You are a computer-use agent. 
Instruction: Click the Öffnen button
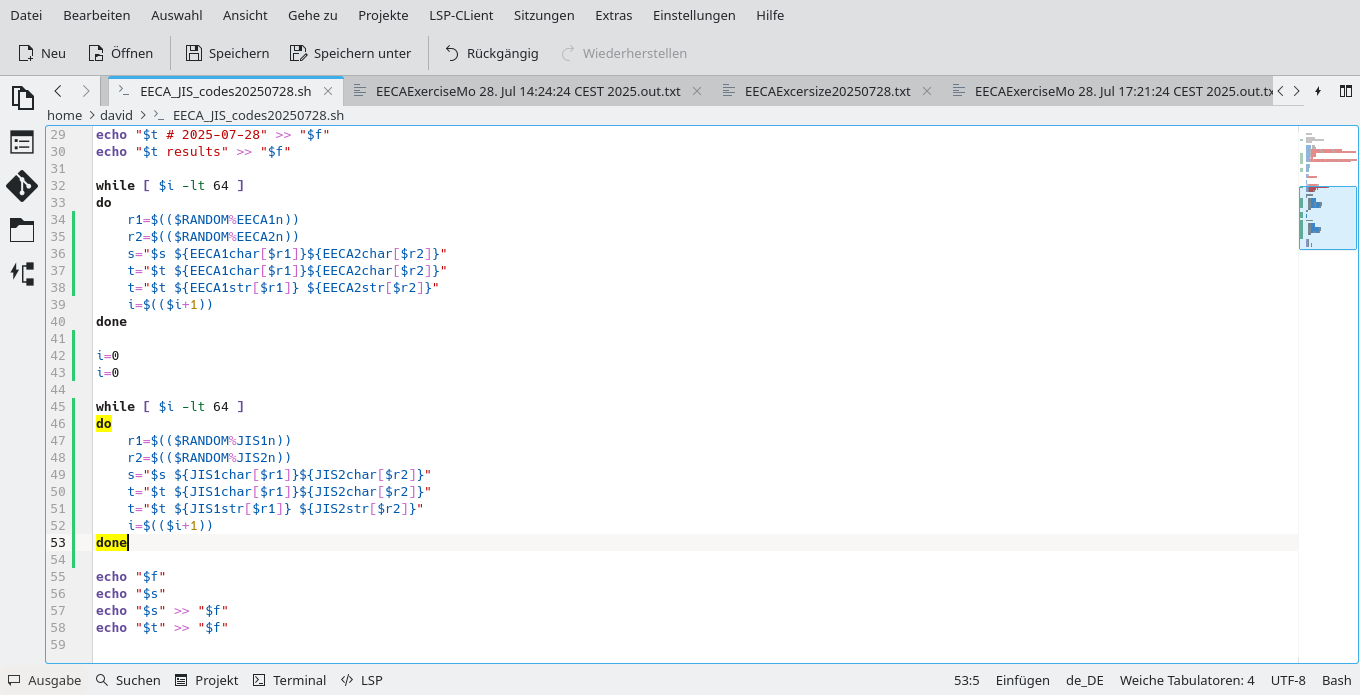pos(120,53)
